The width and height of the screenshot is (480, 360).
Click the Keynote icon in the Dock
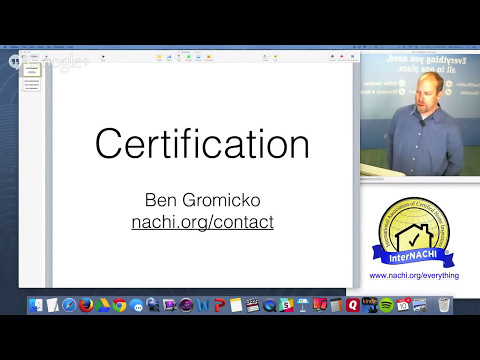pos(303,305)
